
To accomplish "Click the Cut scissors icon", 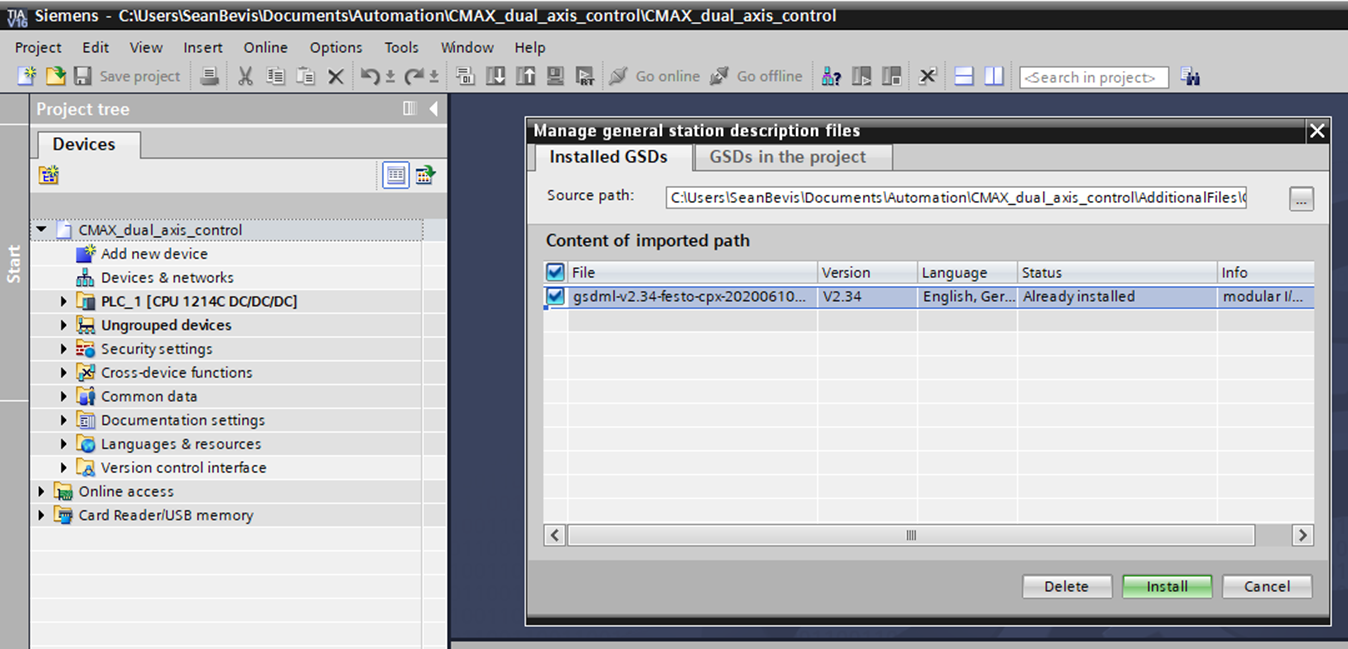I will [x=245, y=76].
